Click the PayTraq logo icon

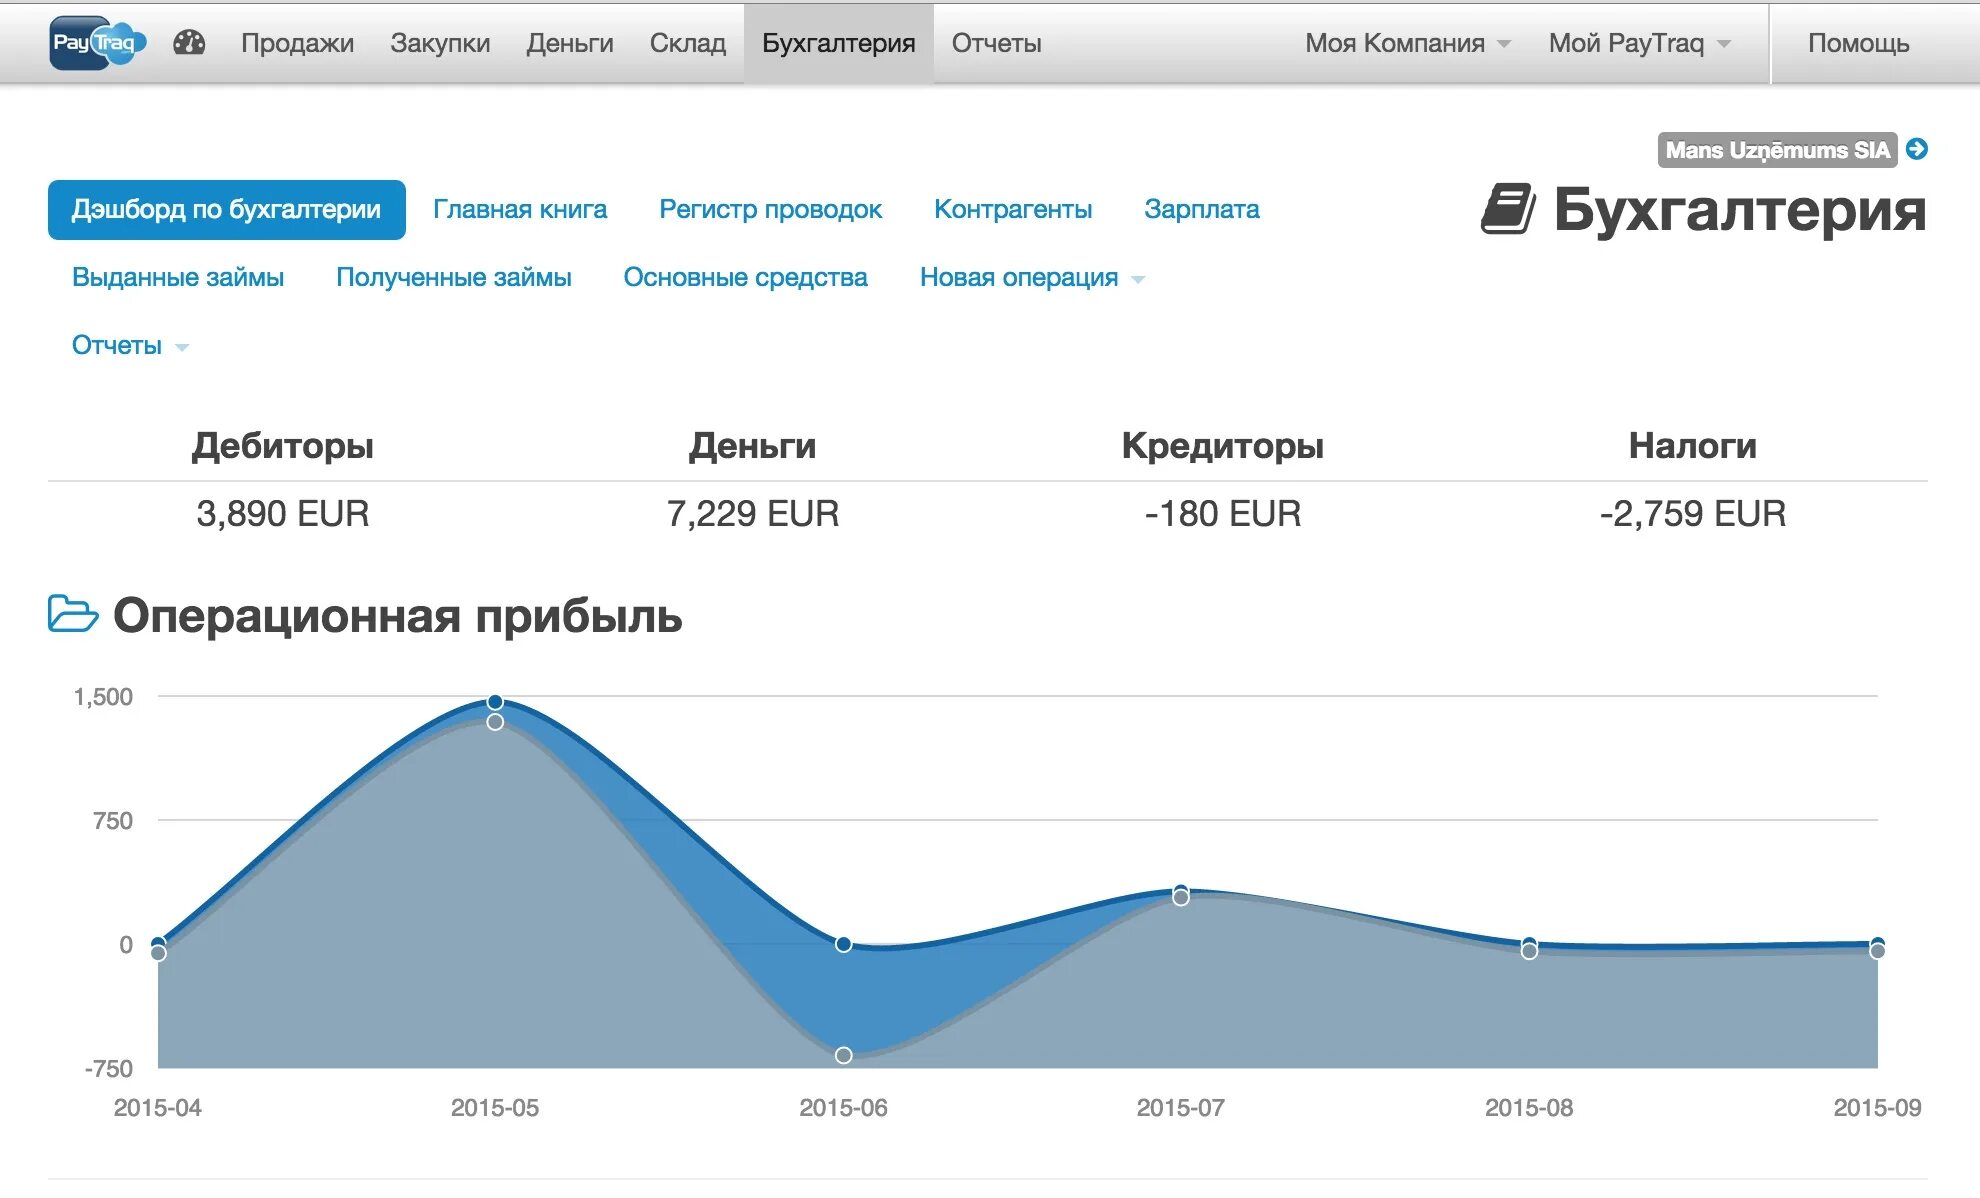pyautogui.click(x=97, y=43)
